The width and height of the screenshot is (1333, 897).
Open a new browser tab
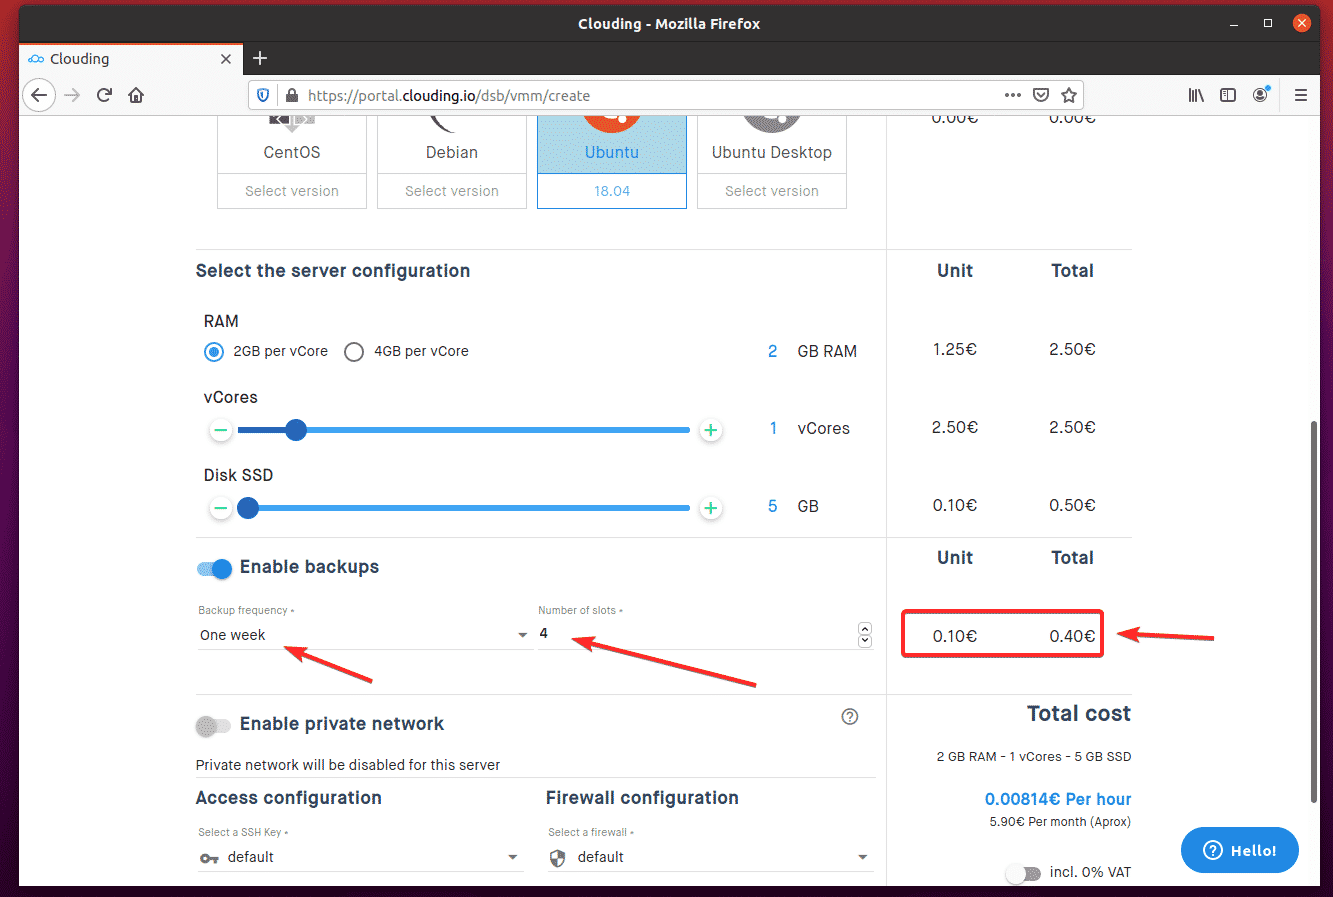point(260,58)
